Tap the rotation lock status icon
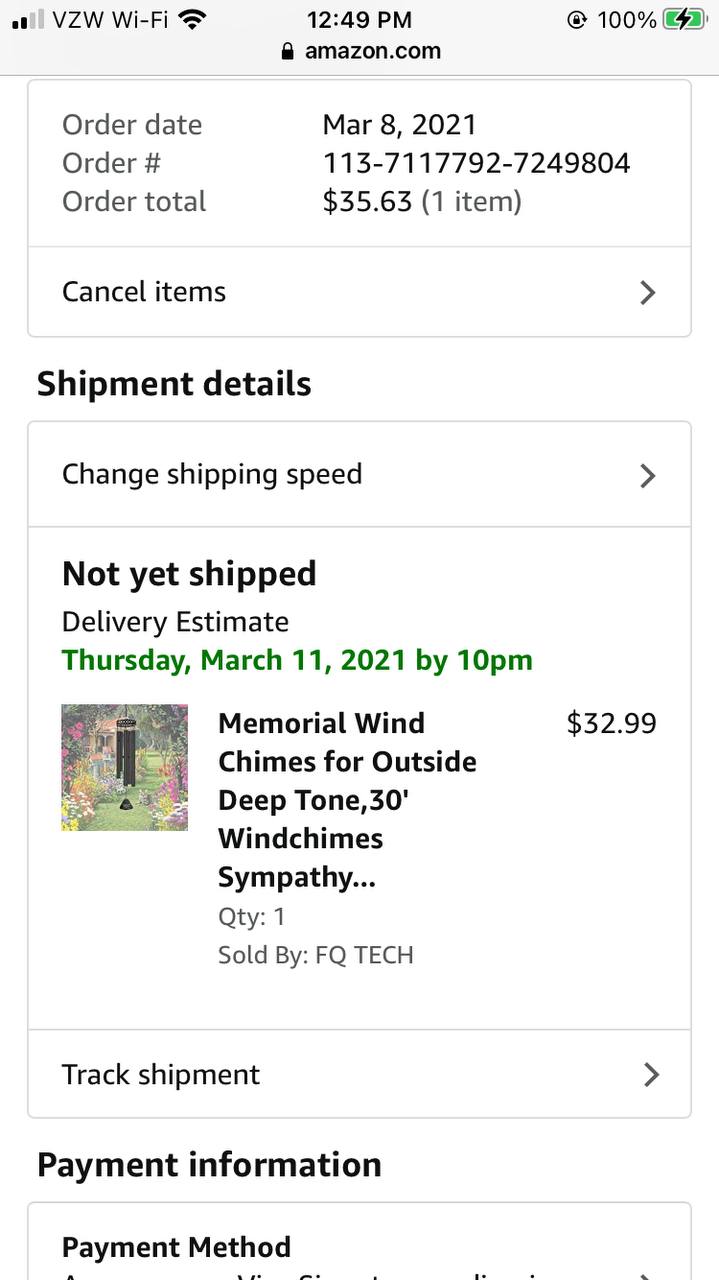 point(576,20)
